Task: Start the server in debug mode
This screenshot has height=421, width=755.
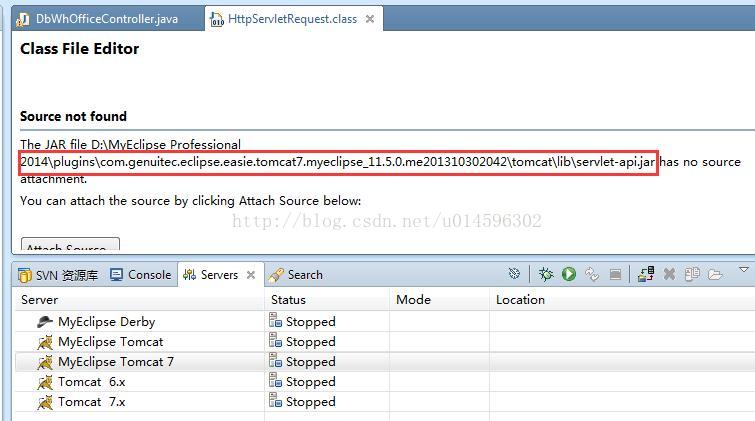Action: [546, 274]
